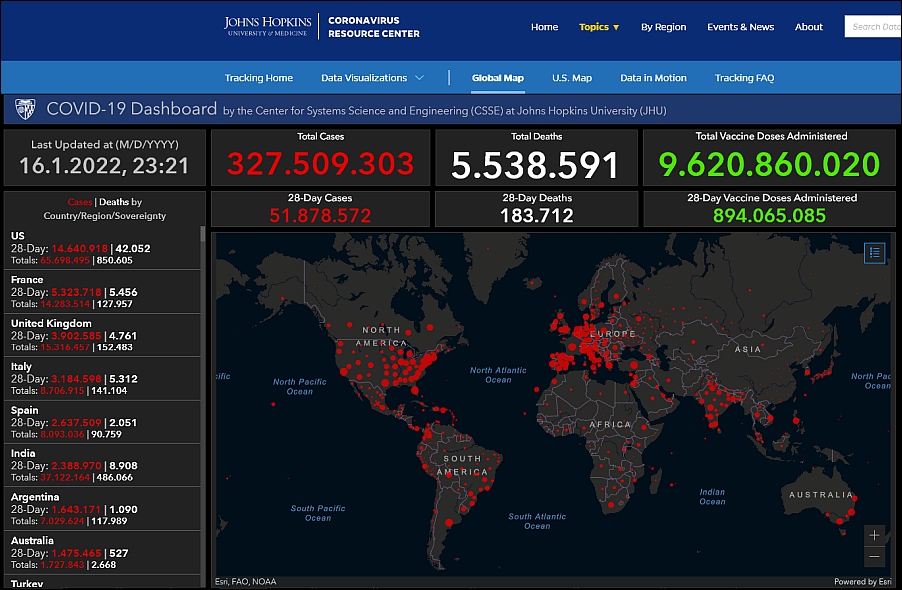
Task: Click the Powered by Esri link
Action: [x=863, y=581]
